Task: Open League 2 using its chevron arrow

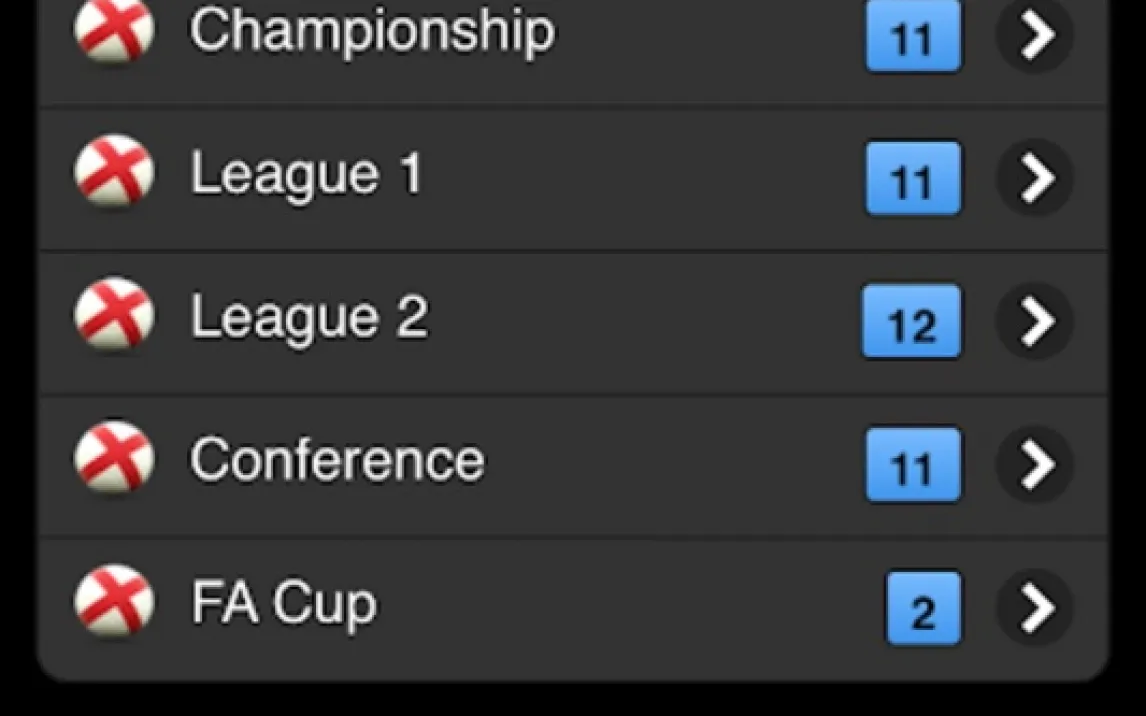Action: [x=1034, y=320]
